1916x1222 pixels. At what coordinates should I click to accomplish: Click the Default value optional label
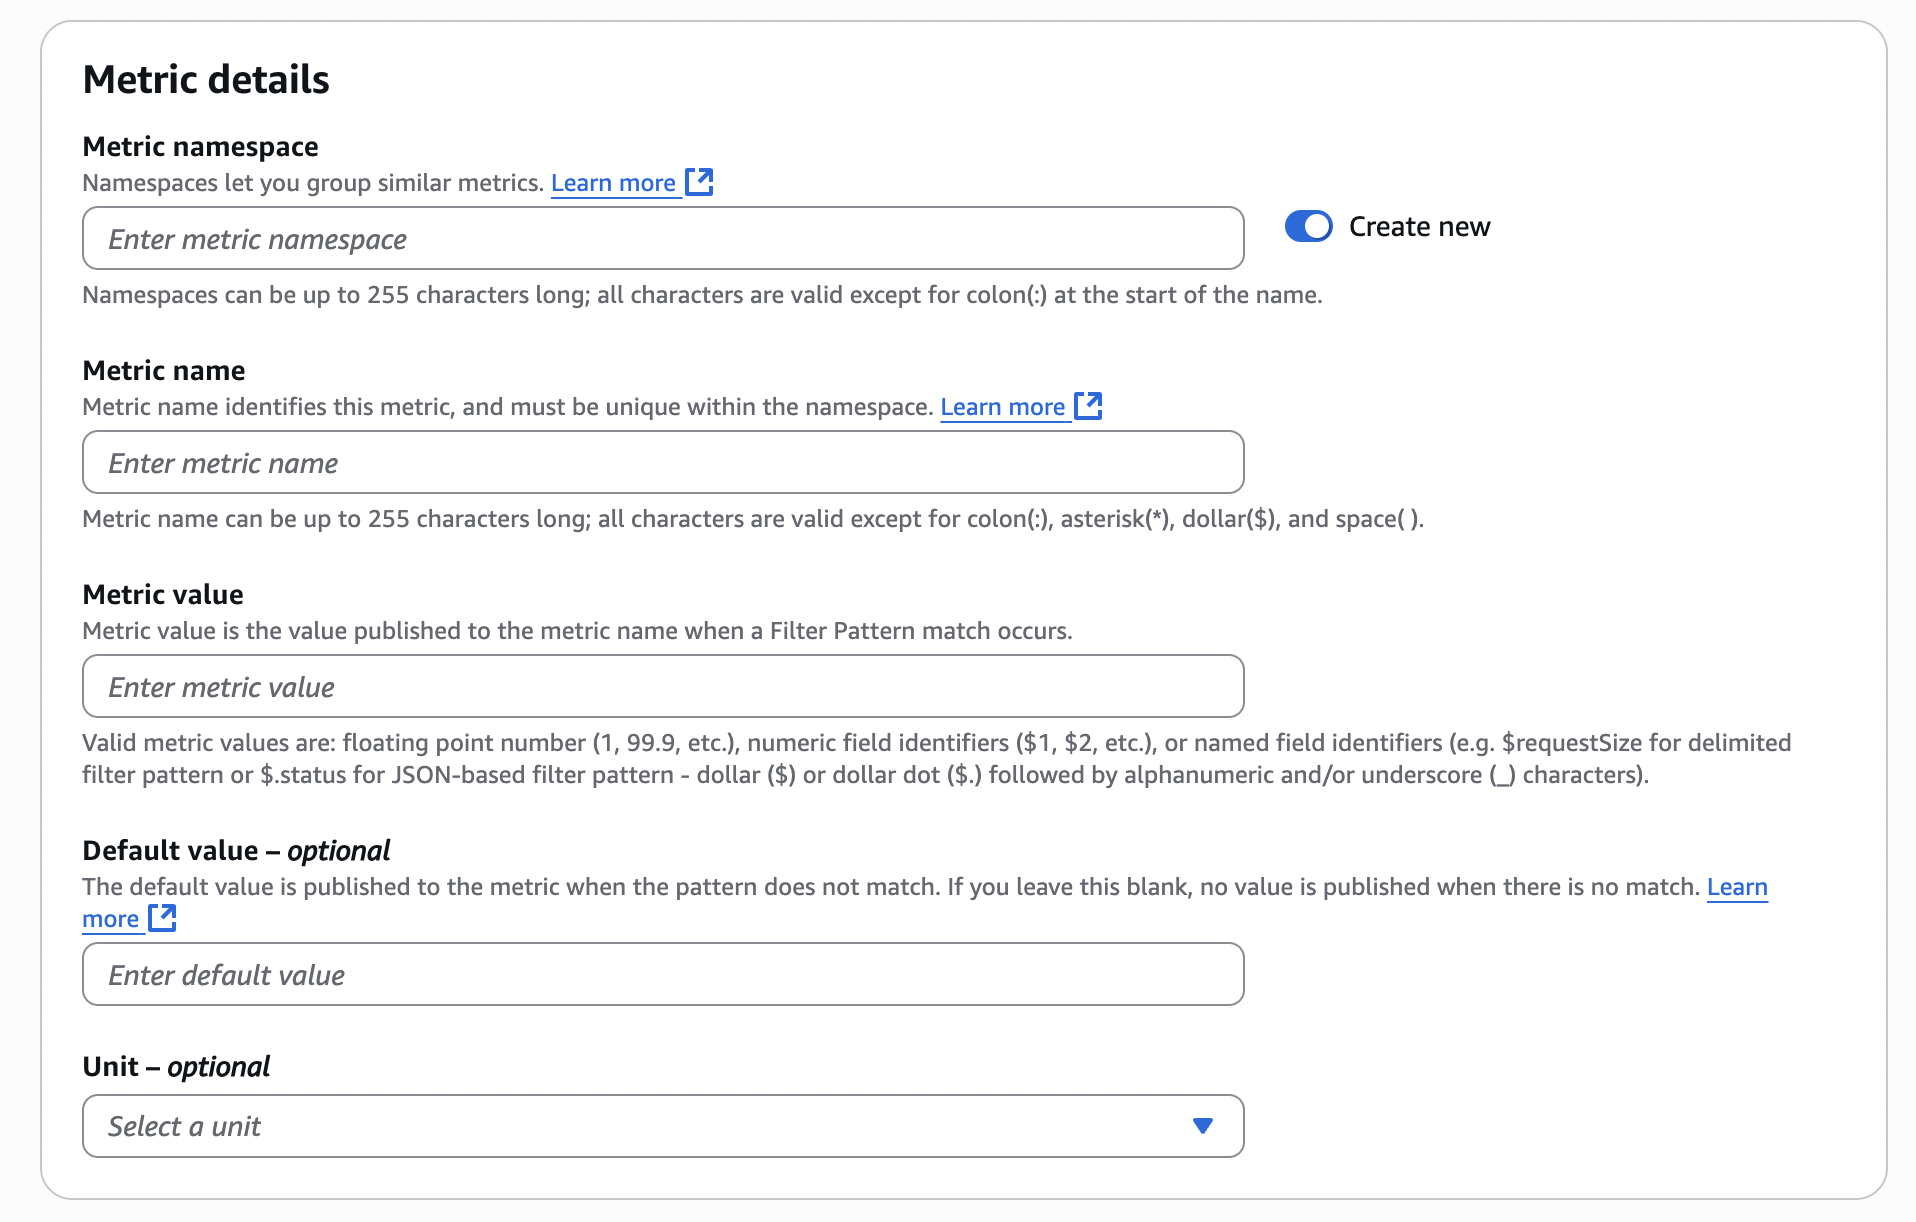(x=236, y=851)
